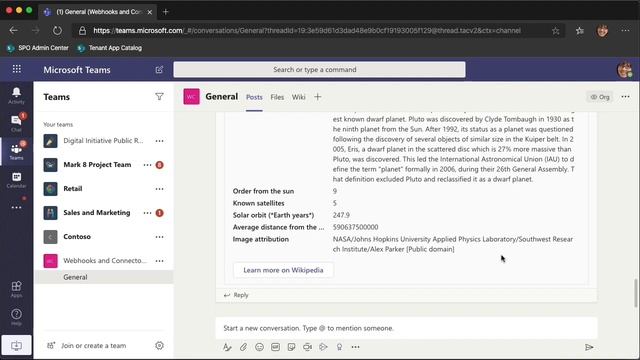Open more options for Mark 8 Project Team

point(147,165)
